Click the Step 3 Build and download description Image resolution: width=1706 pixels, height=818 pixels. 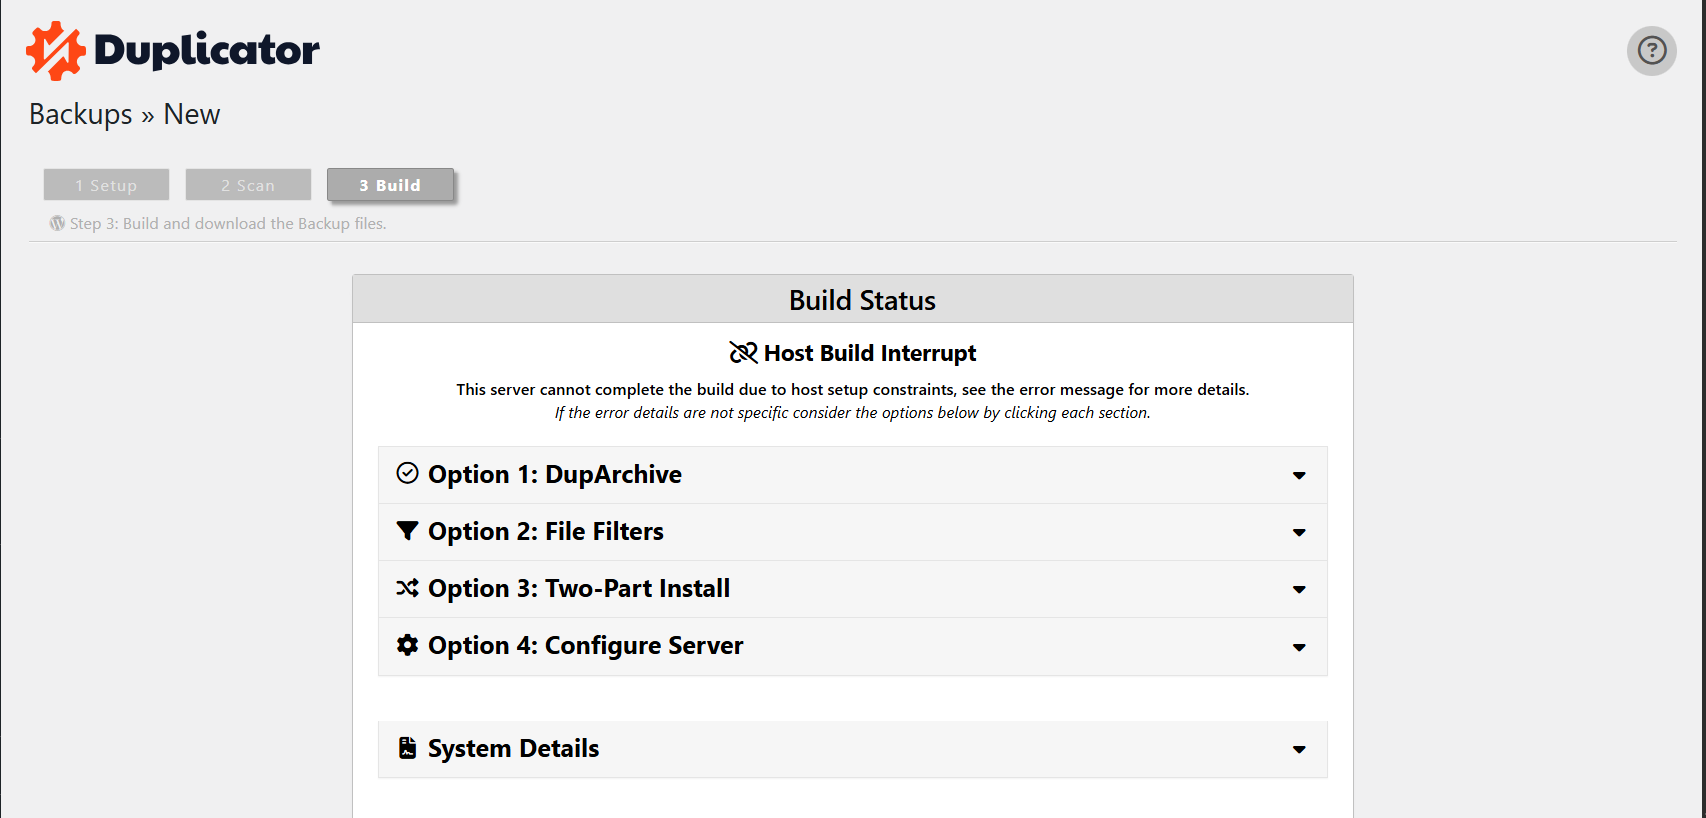pos(228,223)
